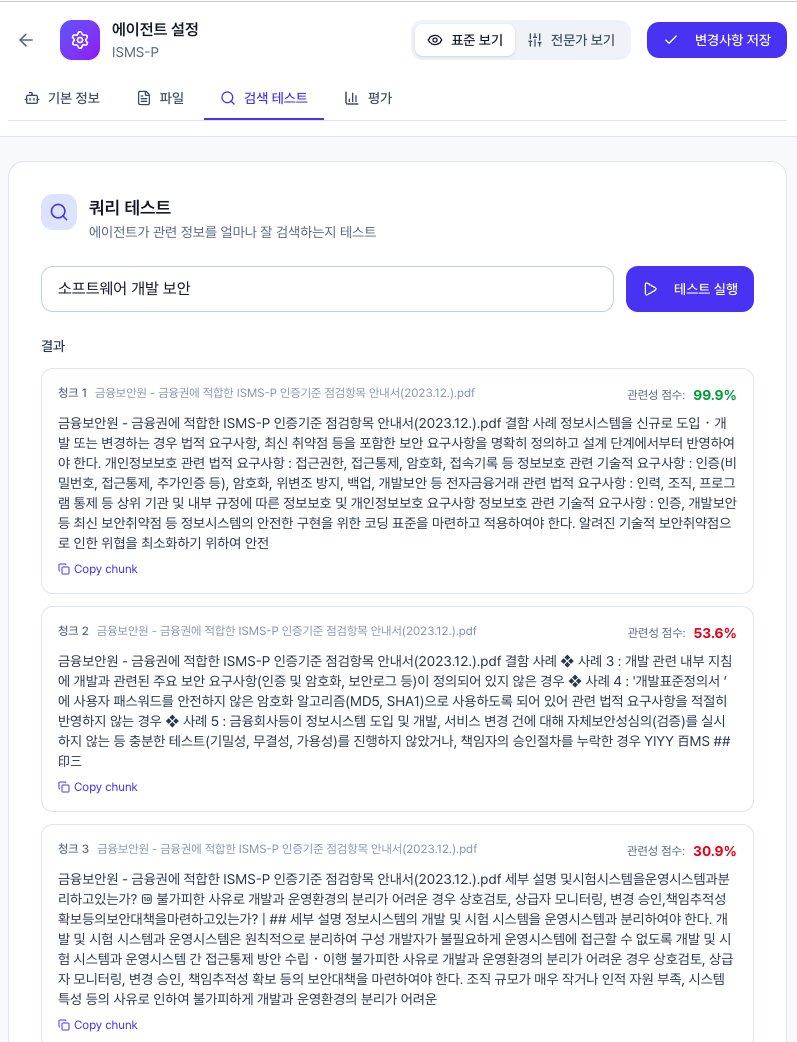Open the 파일 tab
Screen dimensions: 797x1042
(x=159, y=98)
